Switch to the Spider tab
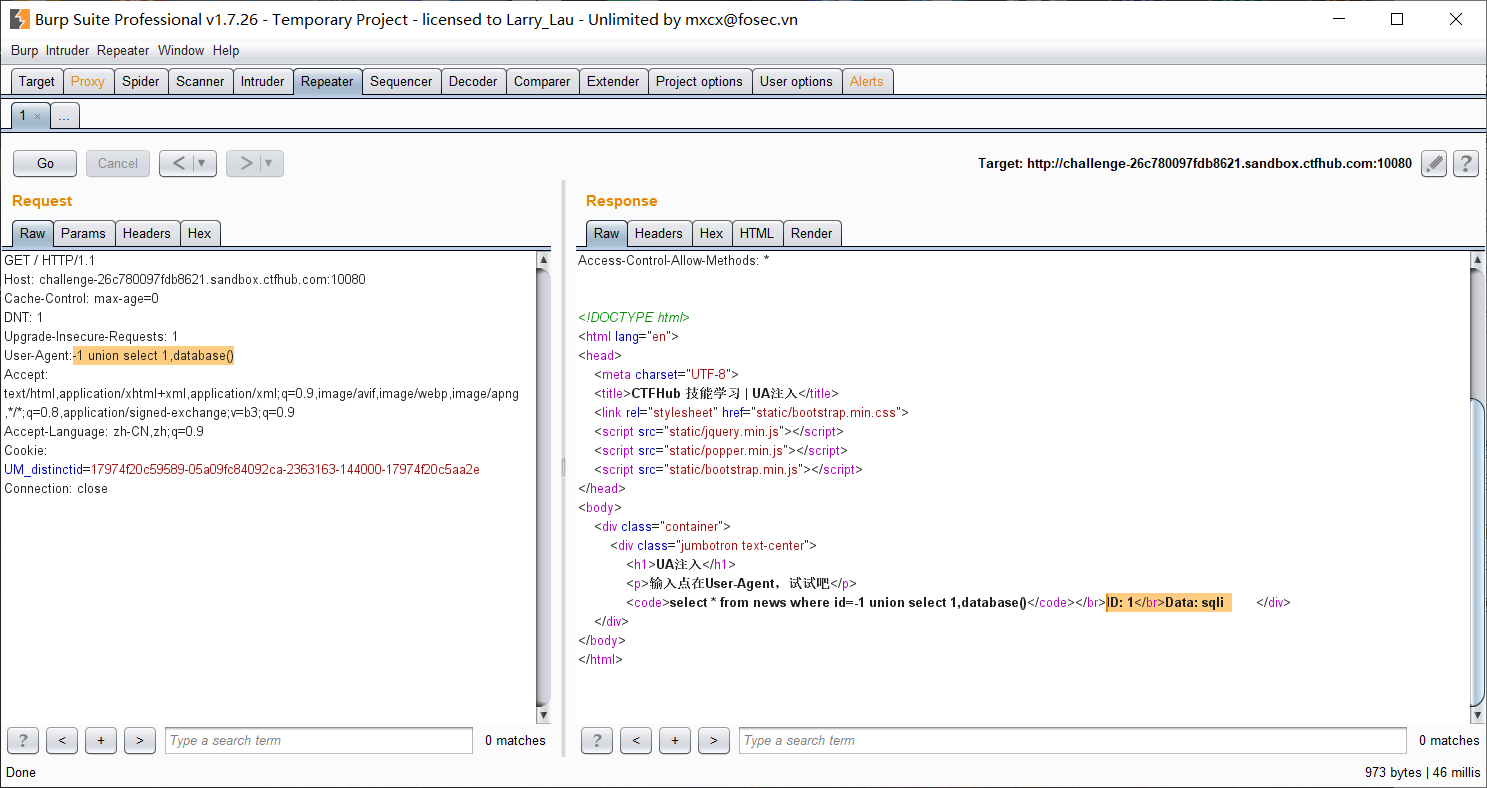This screenshot has width=1487, height=788. [x=141, y=82]
